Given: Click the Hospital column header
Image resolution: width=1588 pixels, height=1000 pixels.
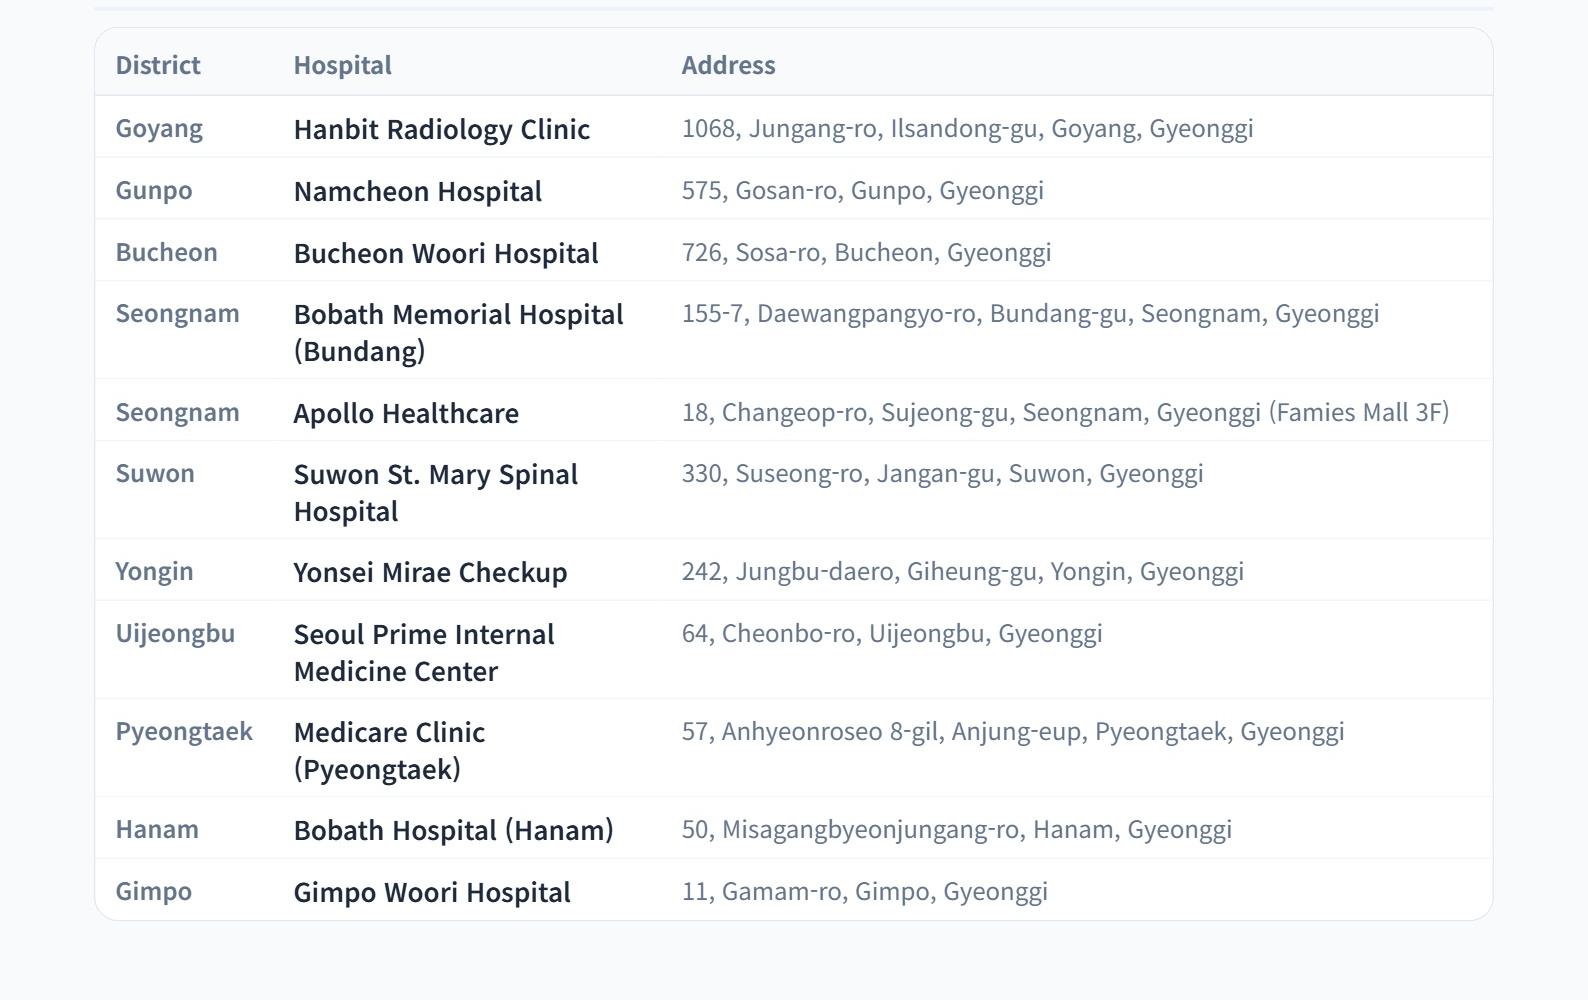Looking at the screenshot, I should [x=342, y=65].
